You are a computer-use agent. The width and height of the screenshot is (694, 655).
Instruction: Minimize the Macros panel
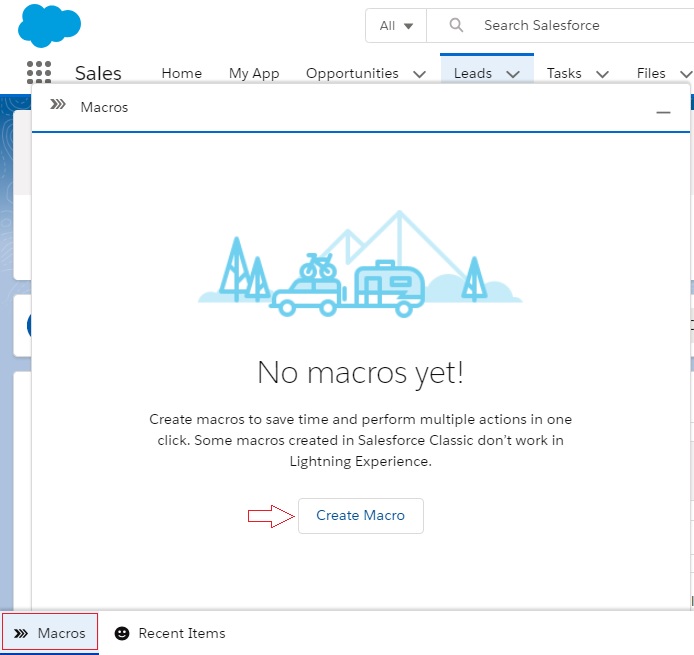coord(663,112)
